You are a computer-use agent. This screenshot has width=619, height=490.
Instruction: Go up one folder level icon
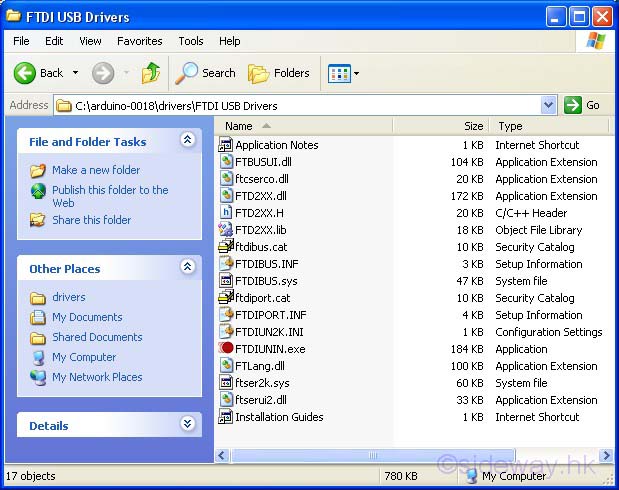[151, 73]
